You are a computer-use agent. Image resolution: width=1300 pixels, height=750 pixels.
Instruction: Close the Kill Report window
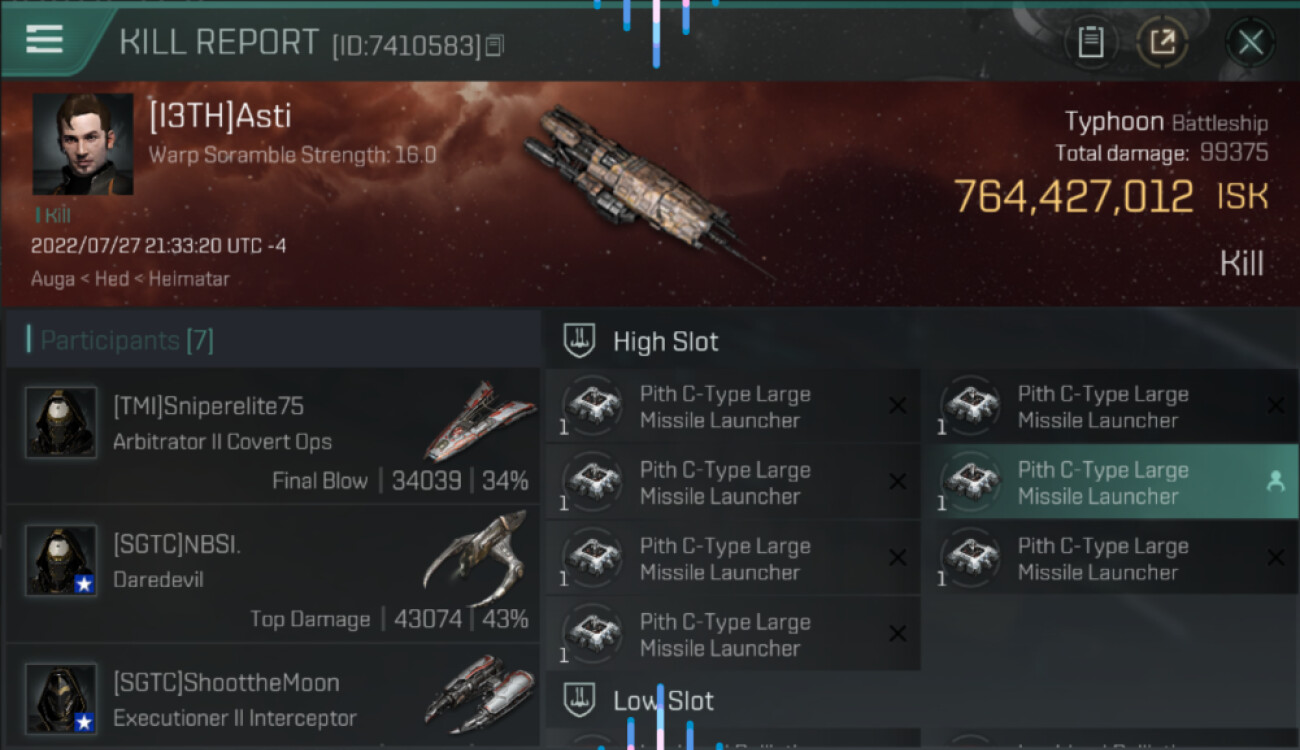pyautogui.click(x=1251, y=43)
